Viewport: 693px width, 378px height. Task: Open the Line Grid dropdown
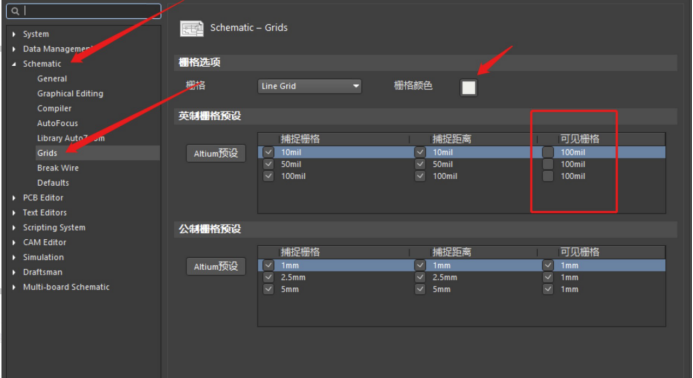(x=309, y=86)
